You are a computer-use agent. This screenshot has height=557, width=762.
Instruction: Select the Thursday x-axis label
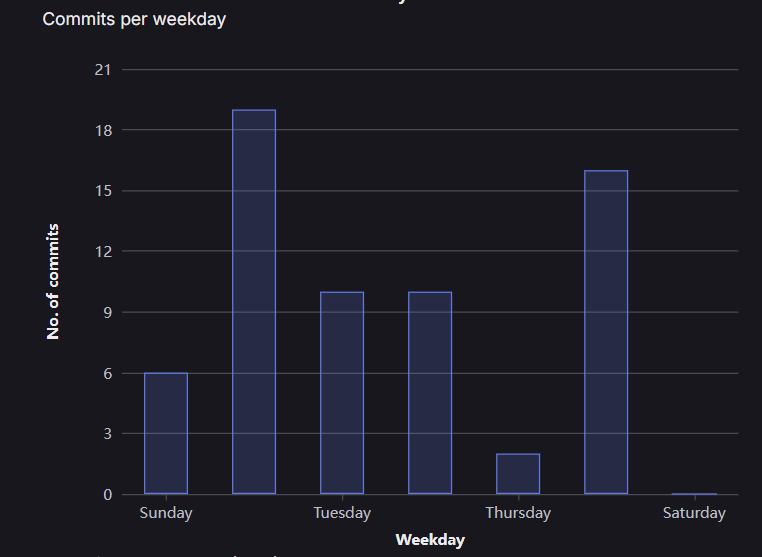pos(518,513)
